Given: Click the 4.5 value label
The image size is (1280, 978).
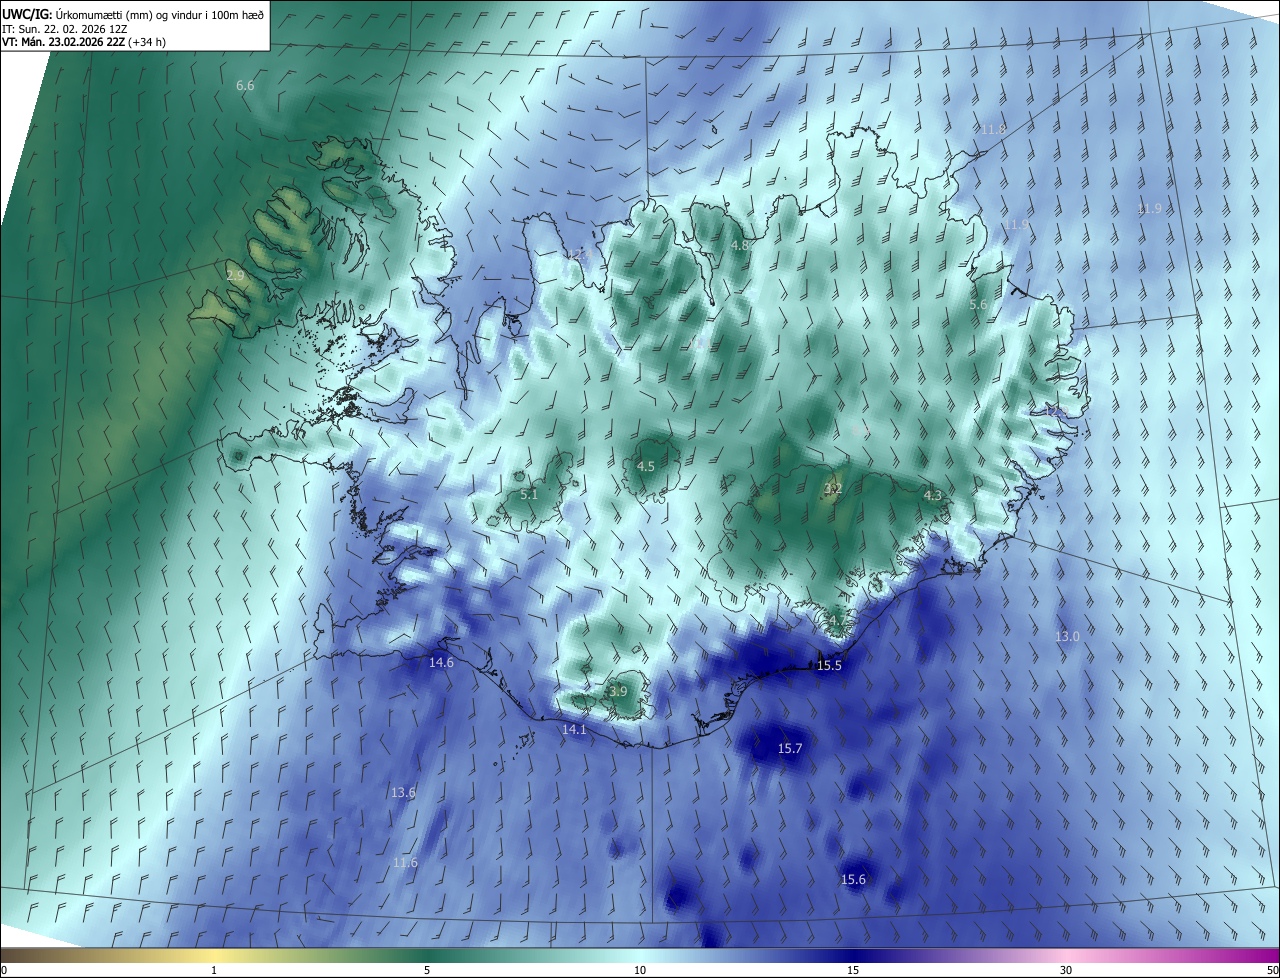Looking at the screenshot, I should (646, 467).
